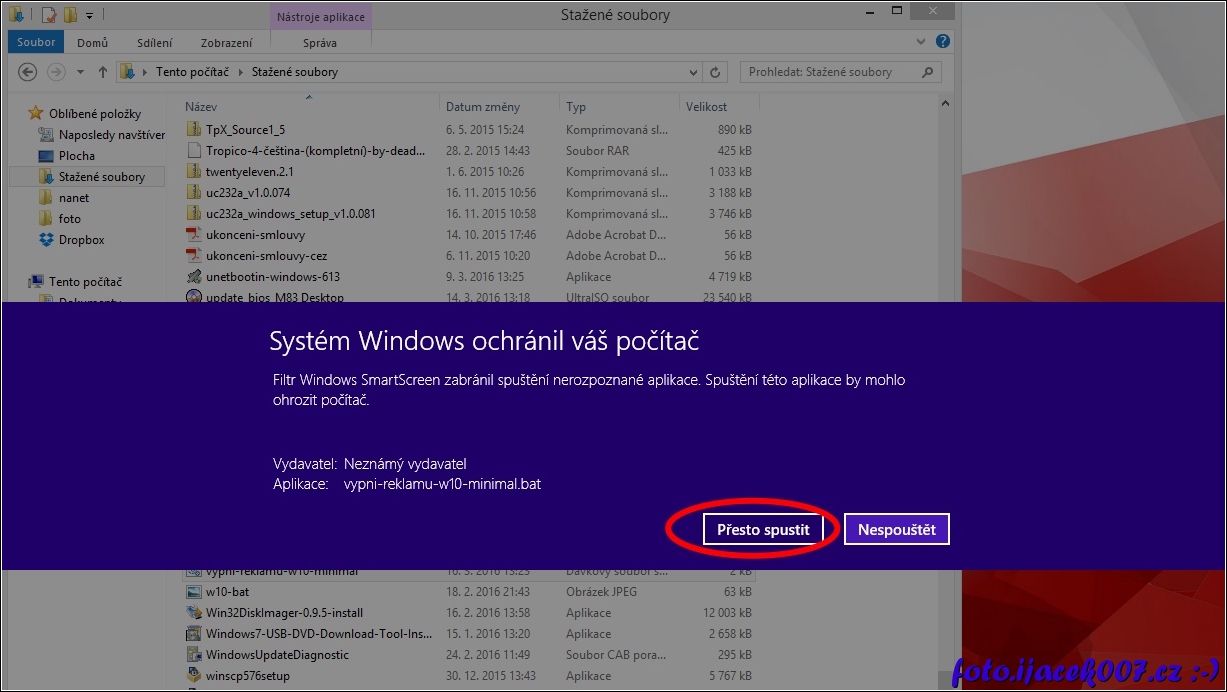Click the 'Přesto spustit' button
Viewport: 1227px width, 692px height.
click(x=763, y=529)
